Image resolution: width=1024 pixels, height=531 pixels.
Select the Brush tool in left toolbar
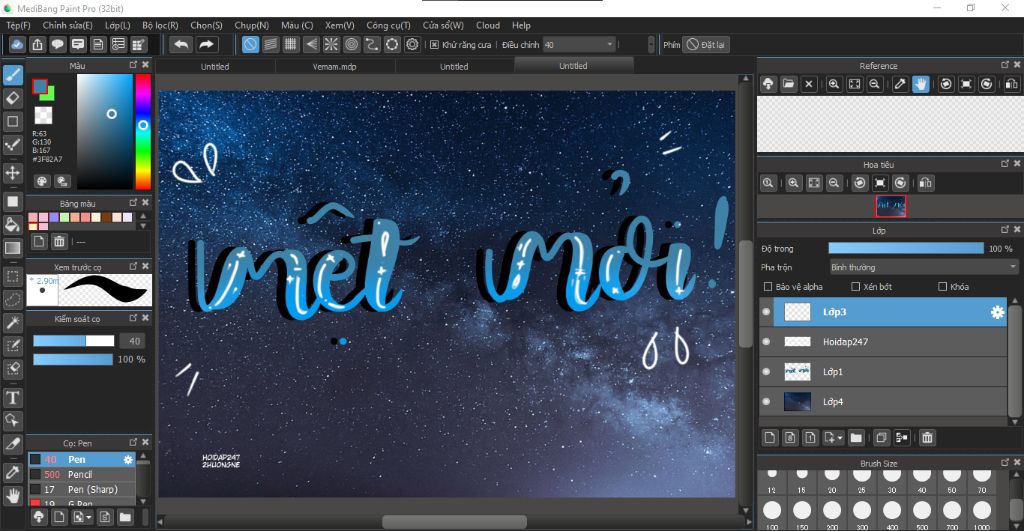tap(12, 75)
